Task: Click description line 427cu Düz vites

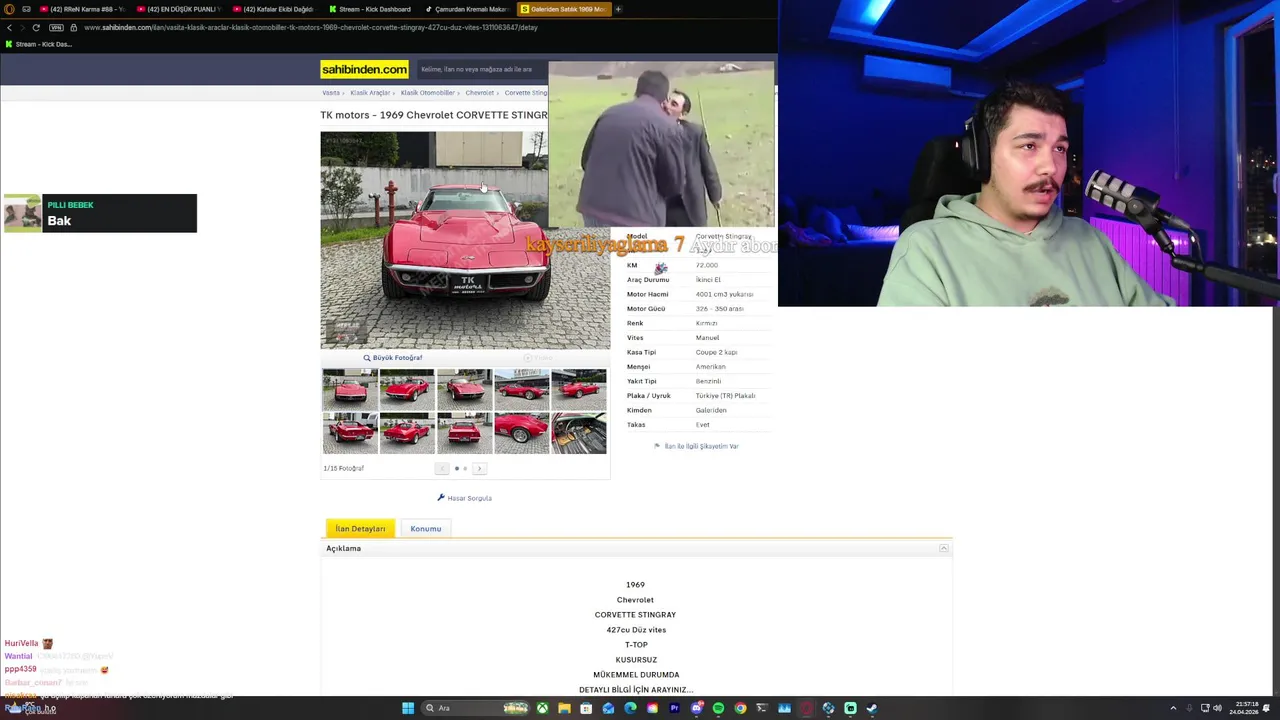Action: [636, 630]
